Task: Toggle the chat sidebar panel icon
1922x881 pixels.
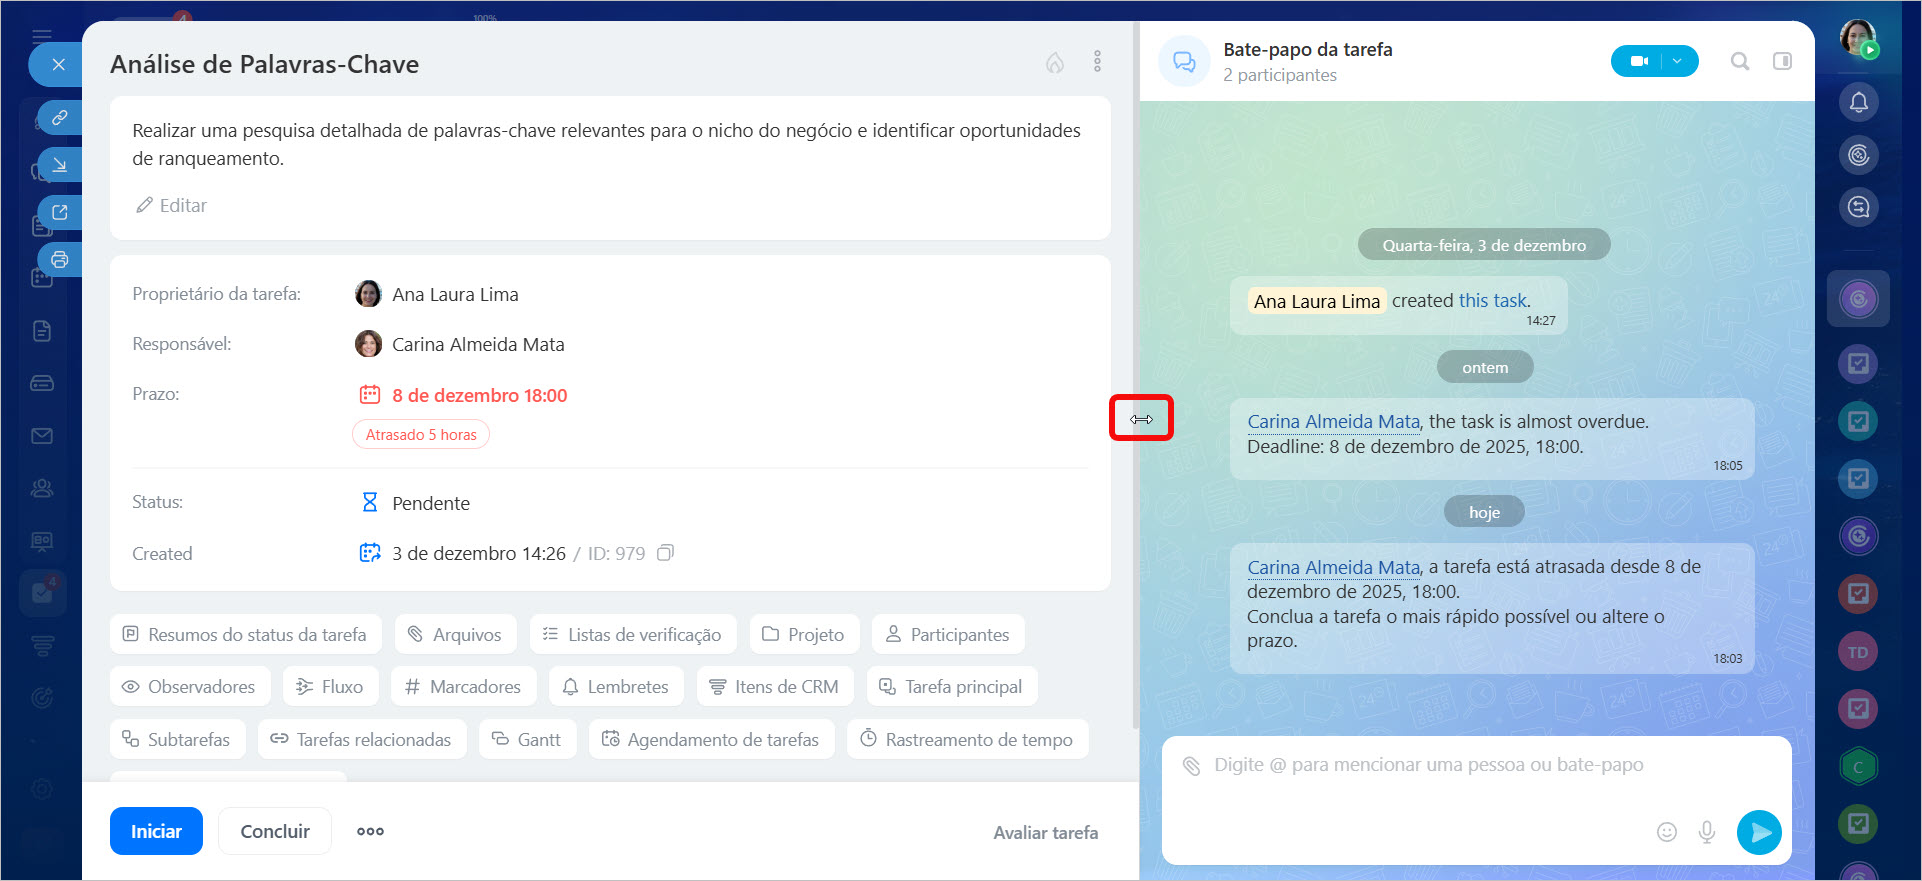Action: (1782, 61)
